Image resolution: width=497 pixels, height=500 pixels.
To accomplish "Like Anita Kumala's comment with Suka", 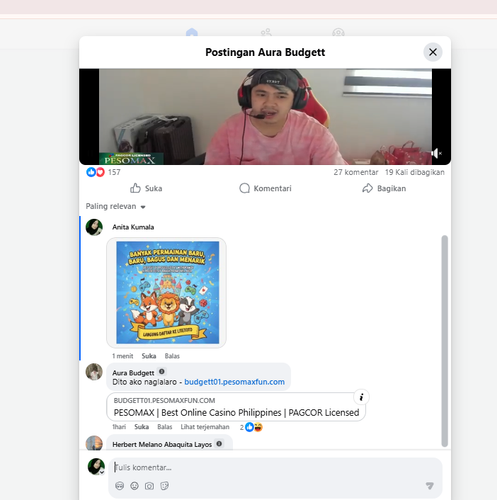I will 149,356.
